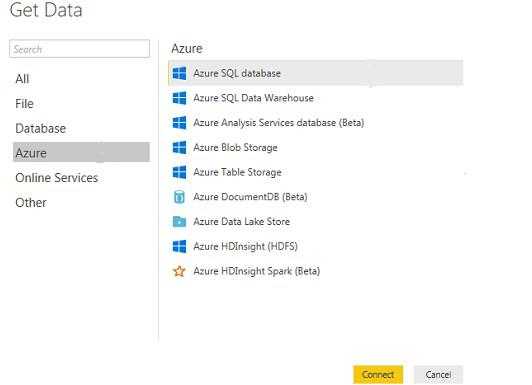Click the Azure HDInsight Spark star icon
532x385 pixels.
click(179, 271)
